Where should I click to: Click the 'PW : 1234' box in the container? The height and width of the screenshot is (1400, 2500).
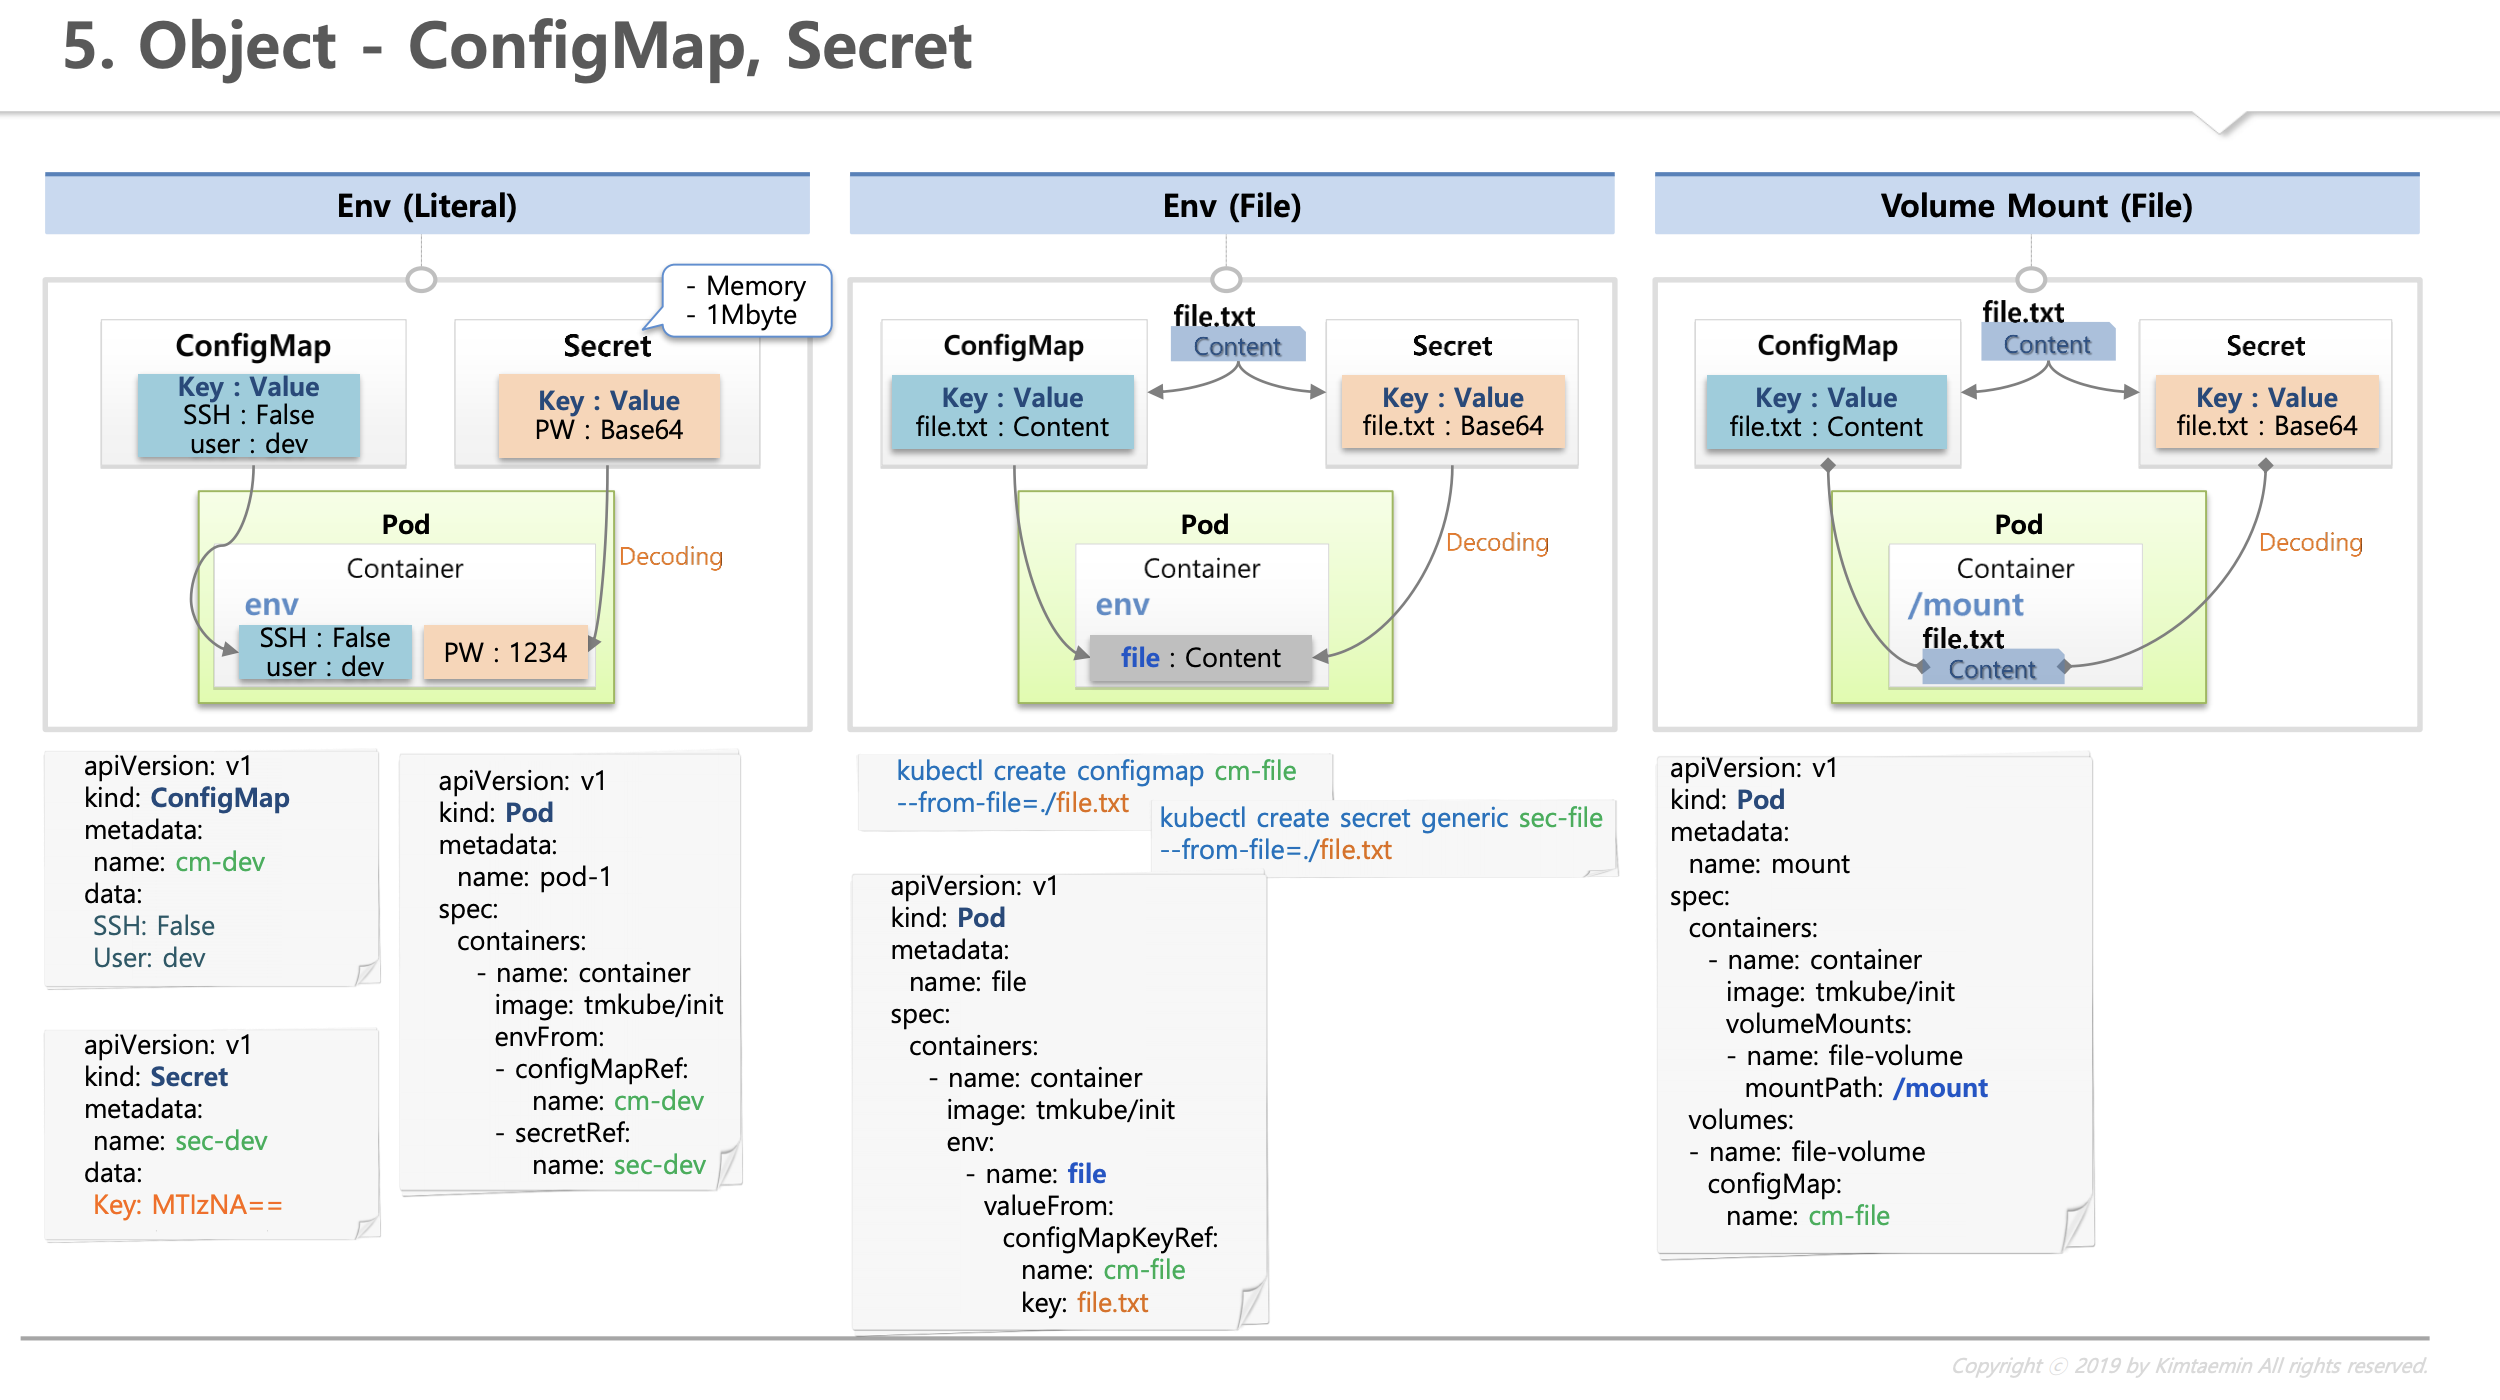coord(505,652)
